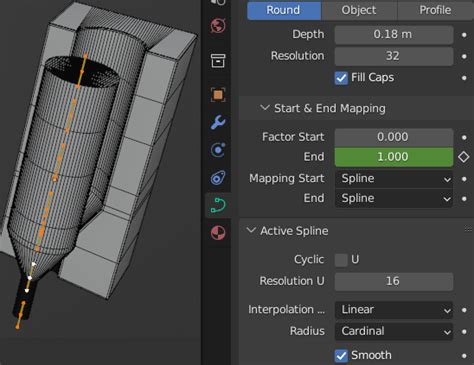Switch to the Profile bevel tab

(436, 10)
